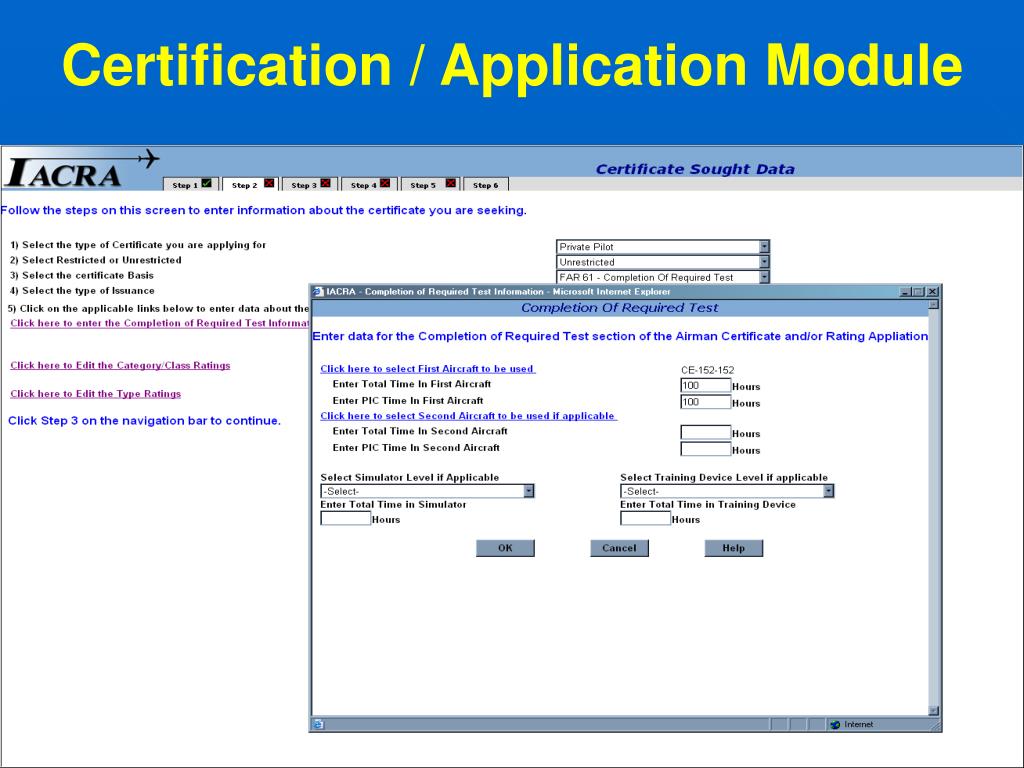This screenshot has height=768, width=1024.
Task: Click 'Certificate Sought Data' heading
Action: coord(695,169)
